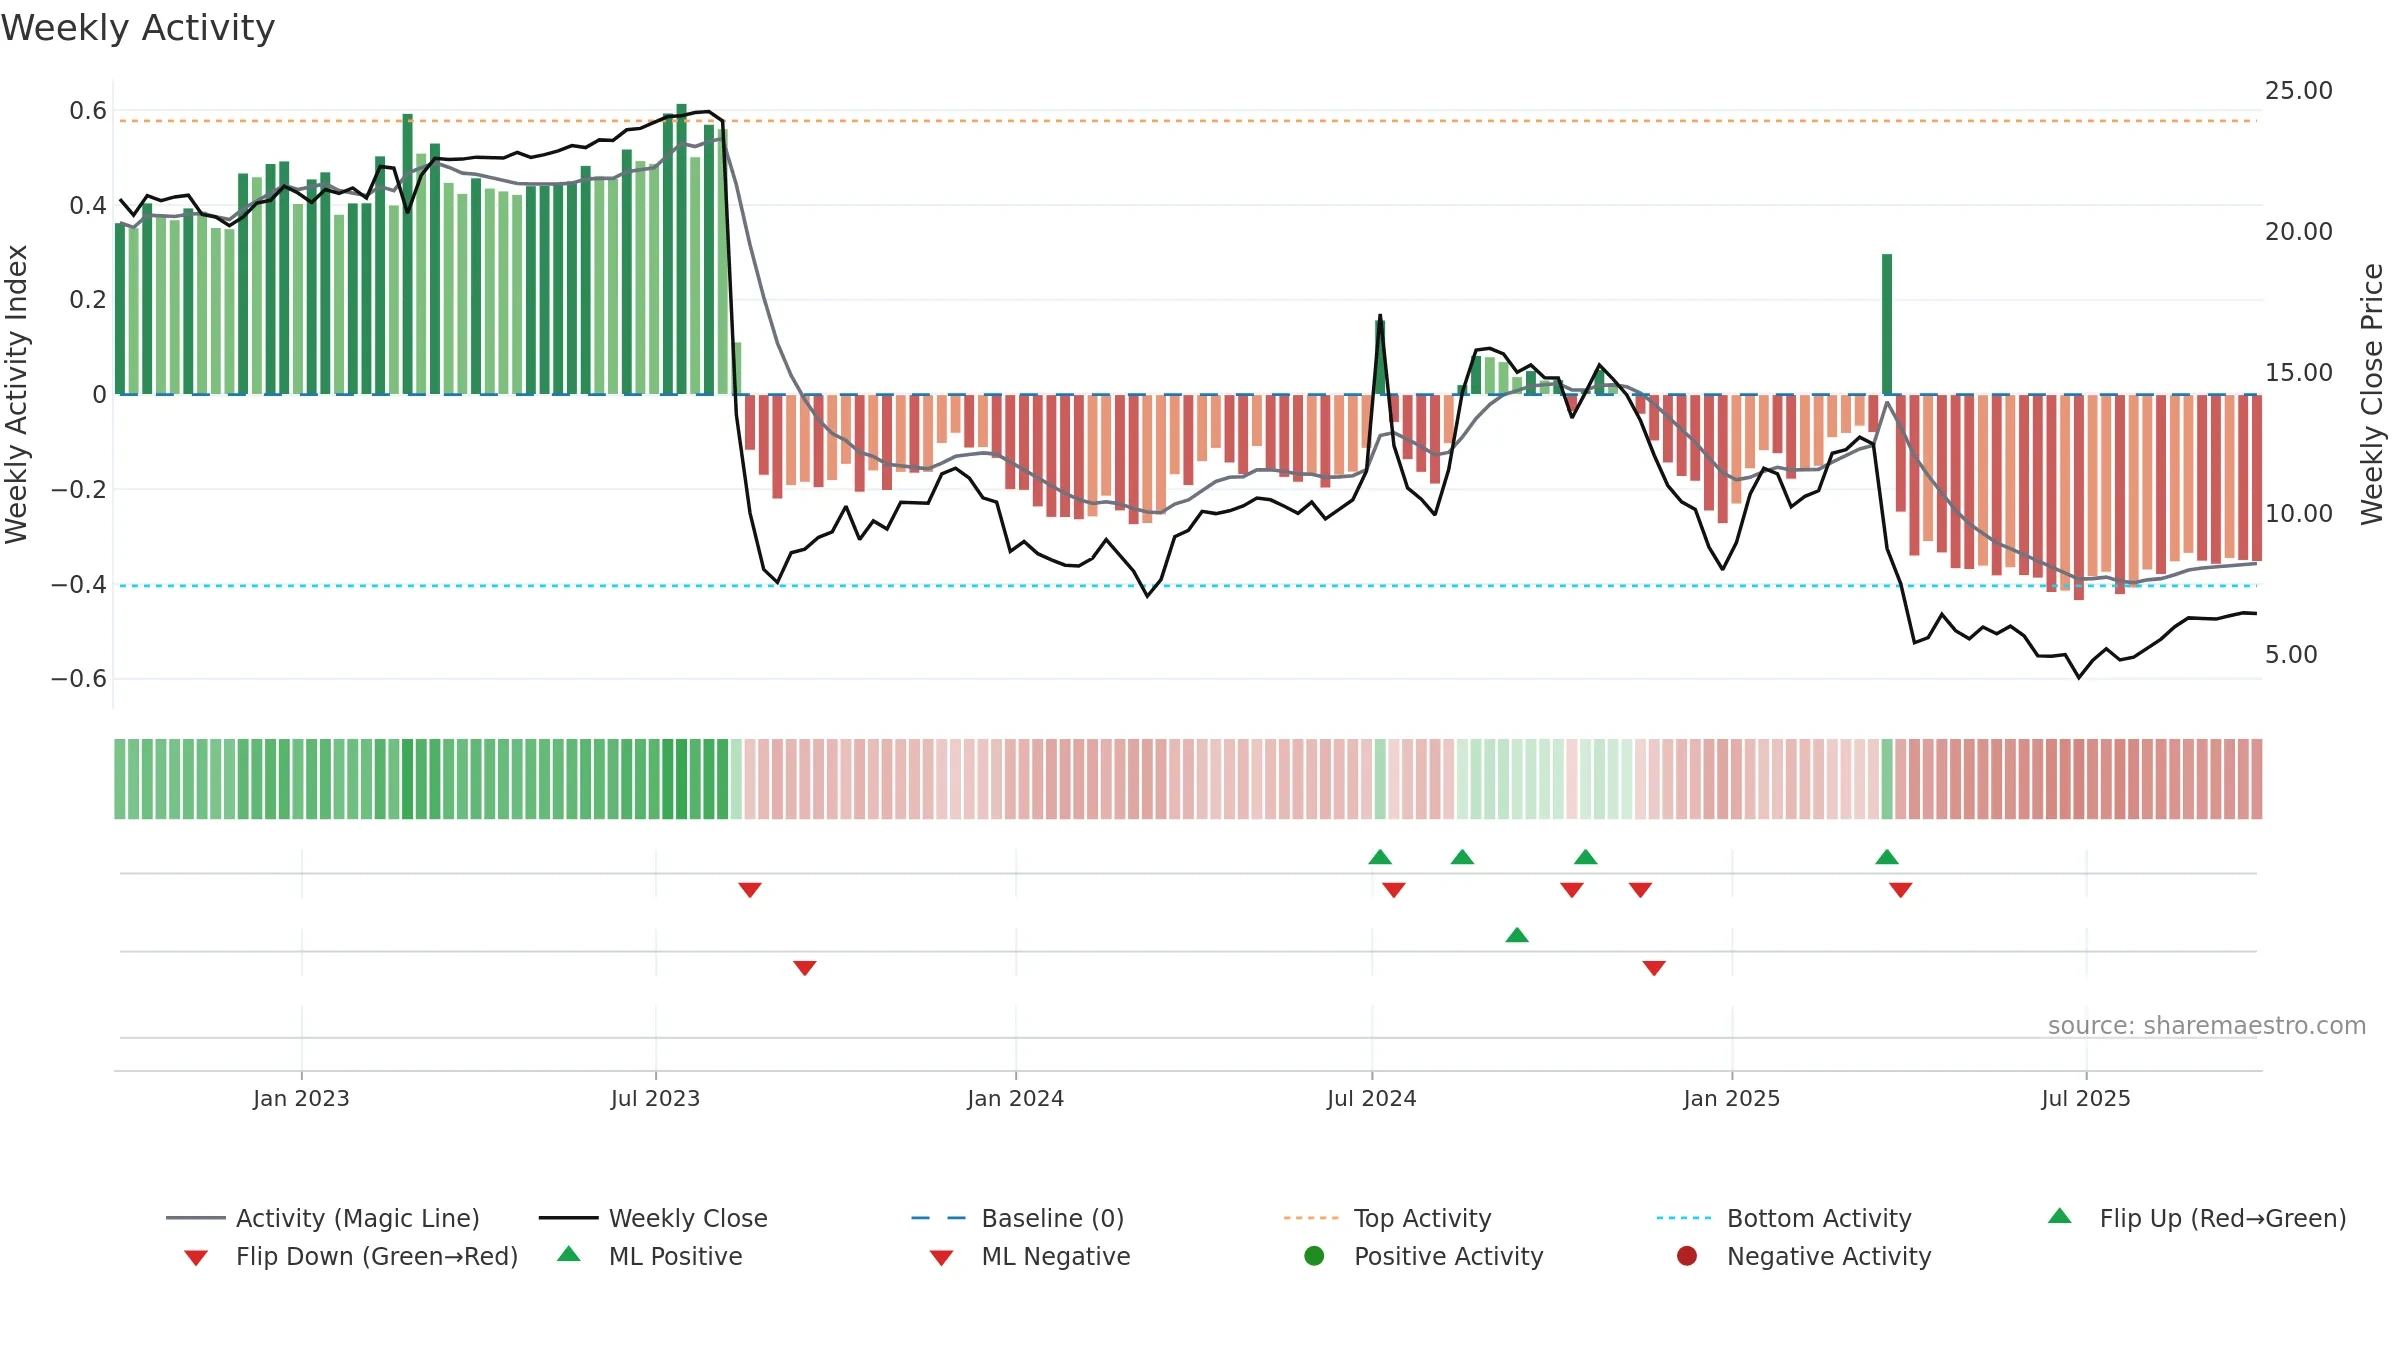Click the −0.4 activity axis tick
Screen dimensions: 2400x1350
[79, 584]
